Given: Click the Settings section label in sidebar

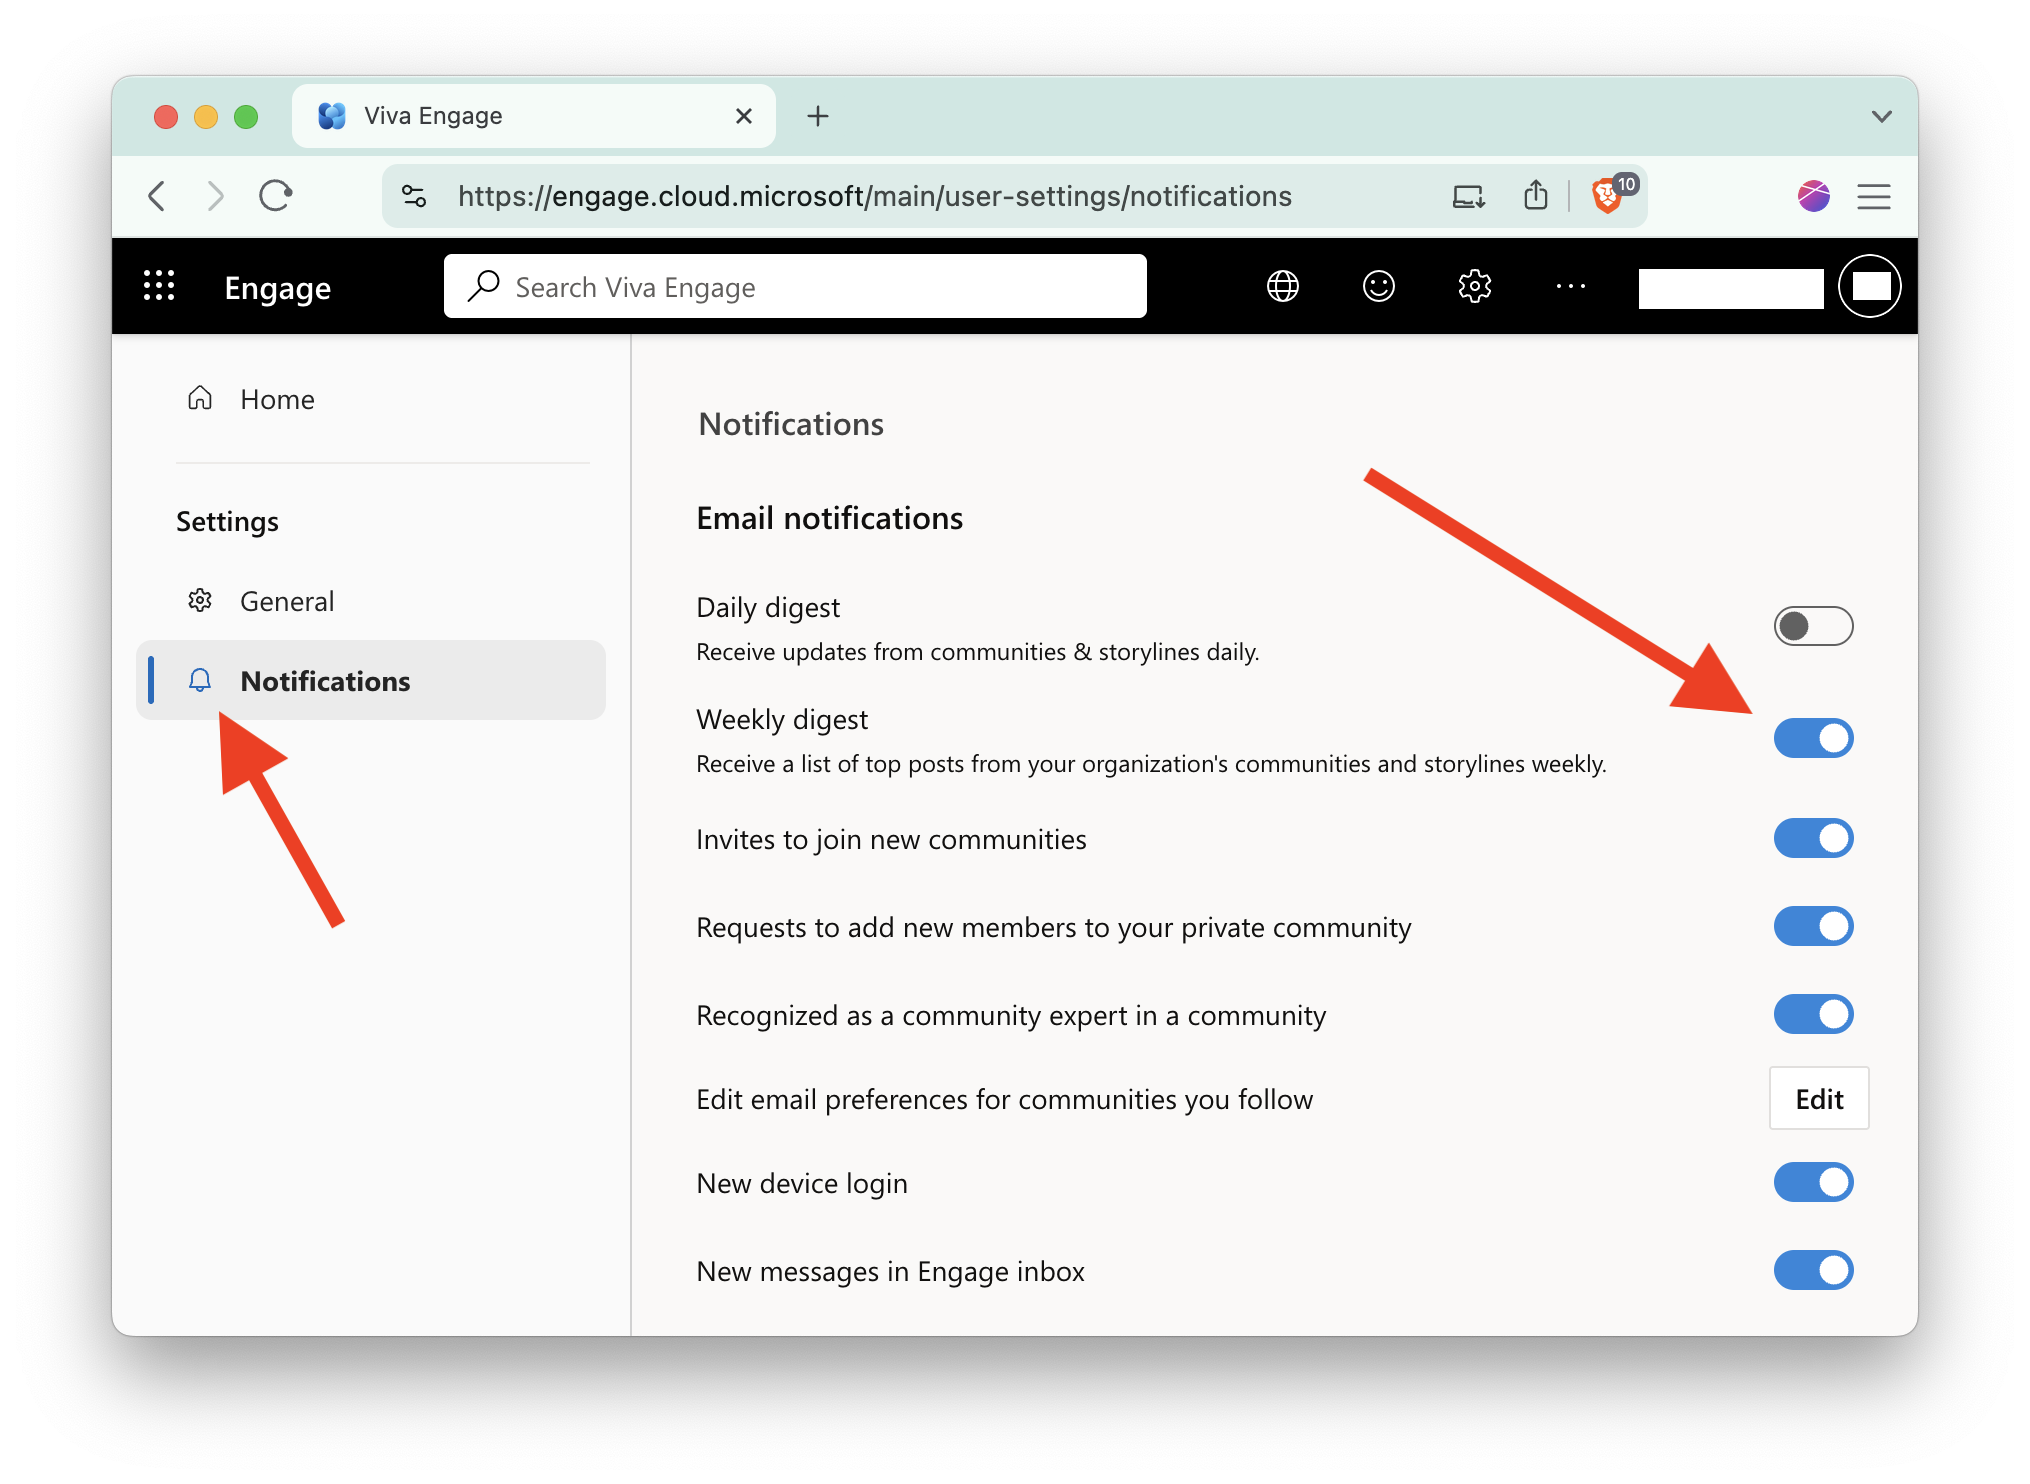Looking at the screenshot, I should click(227, 521).
